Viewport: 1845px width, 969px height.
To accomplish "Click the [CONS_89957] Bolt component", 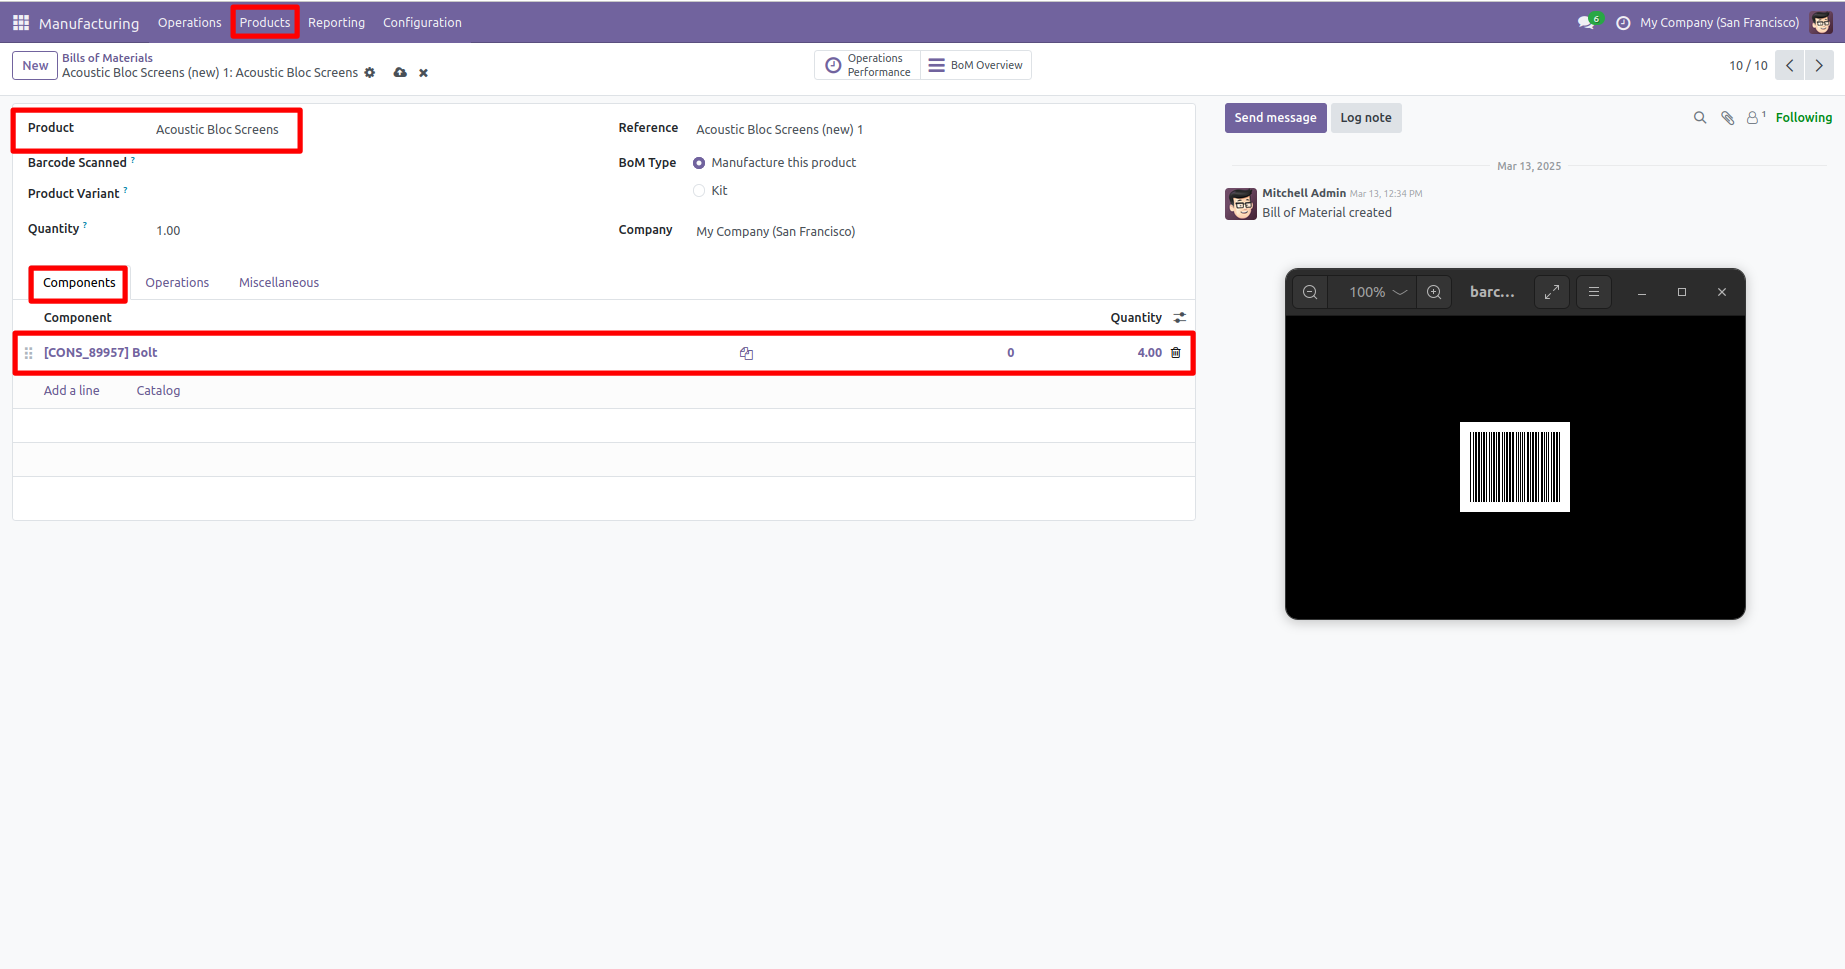I will pyautogui.click(x=100, y=353).
